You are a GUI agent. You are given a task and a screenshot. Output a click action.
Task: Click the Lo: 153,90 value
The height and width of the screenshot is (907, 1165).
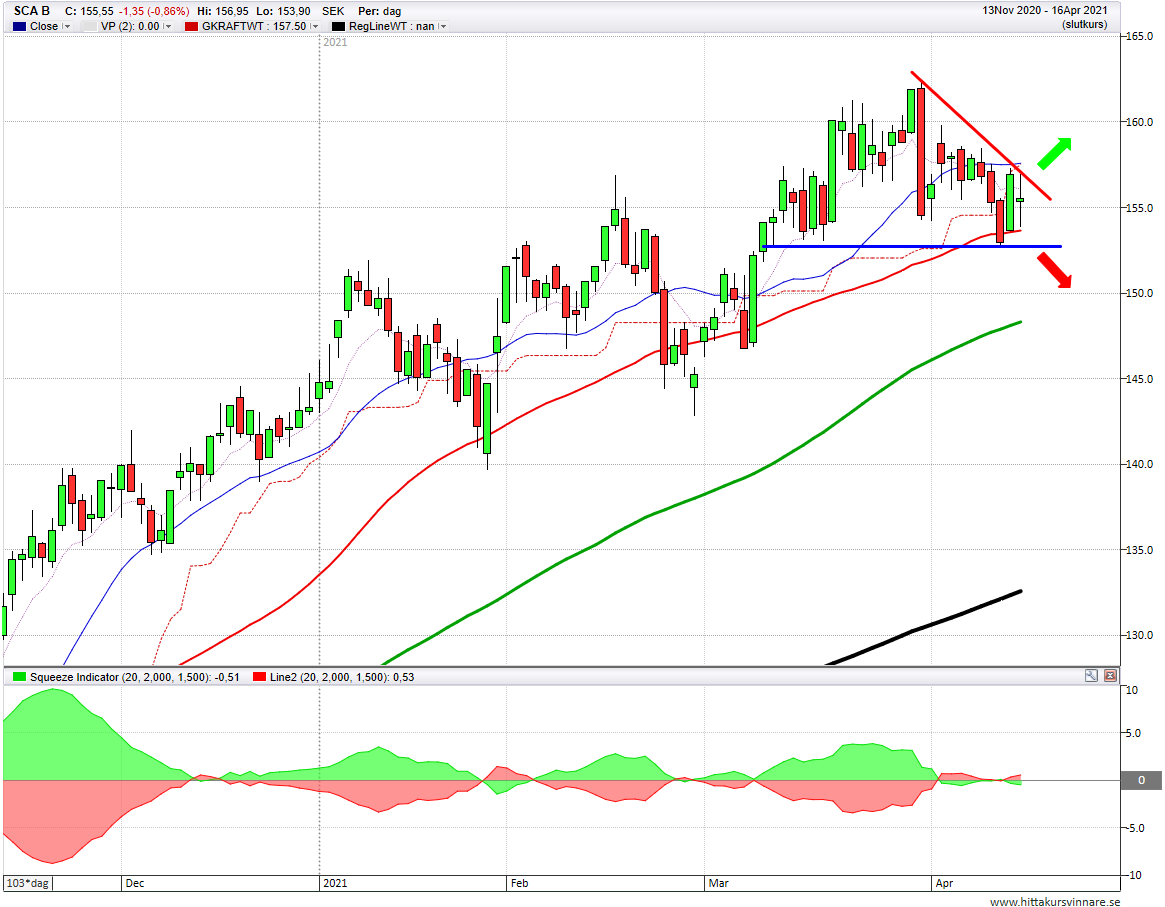tap(284, 11)
